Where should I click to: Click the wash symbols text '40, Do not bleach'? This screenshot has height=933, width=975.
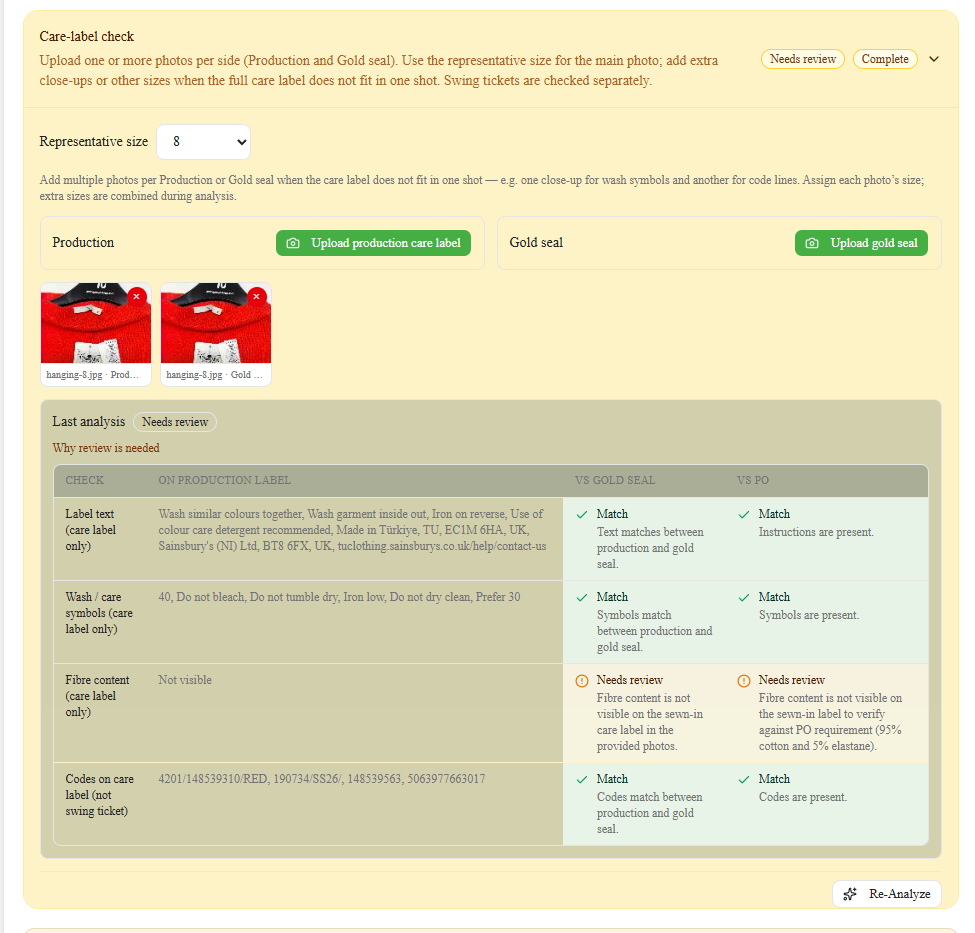coord(339,596)
